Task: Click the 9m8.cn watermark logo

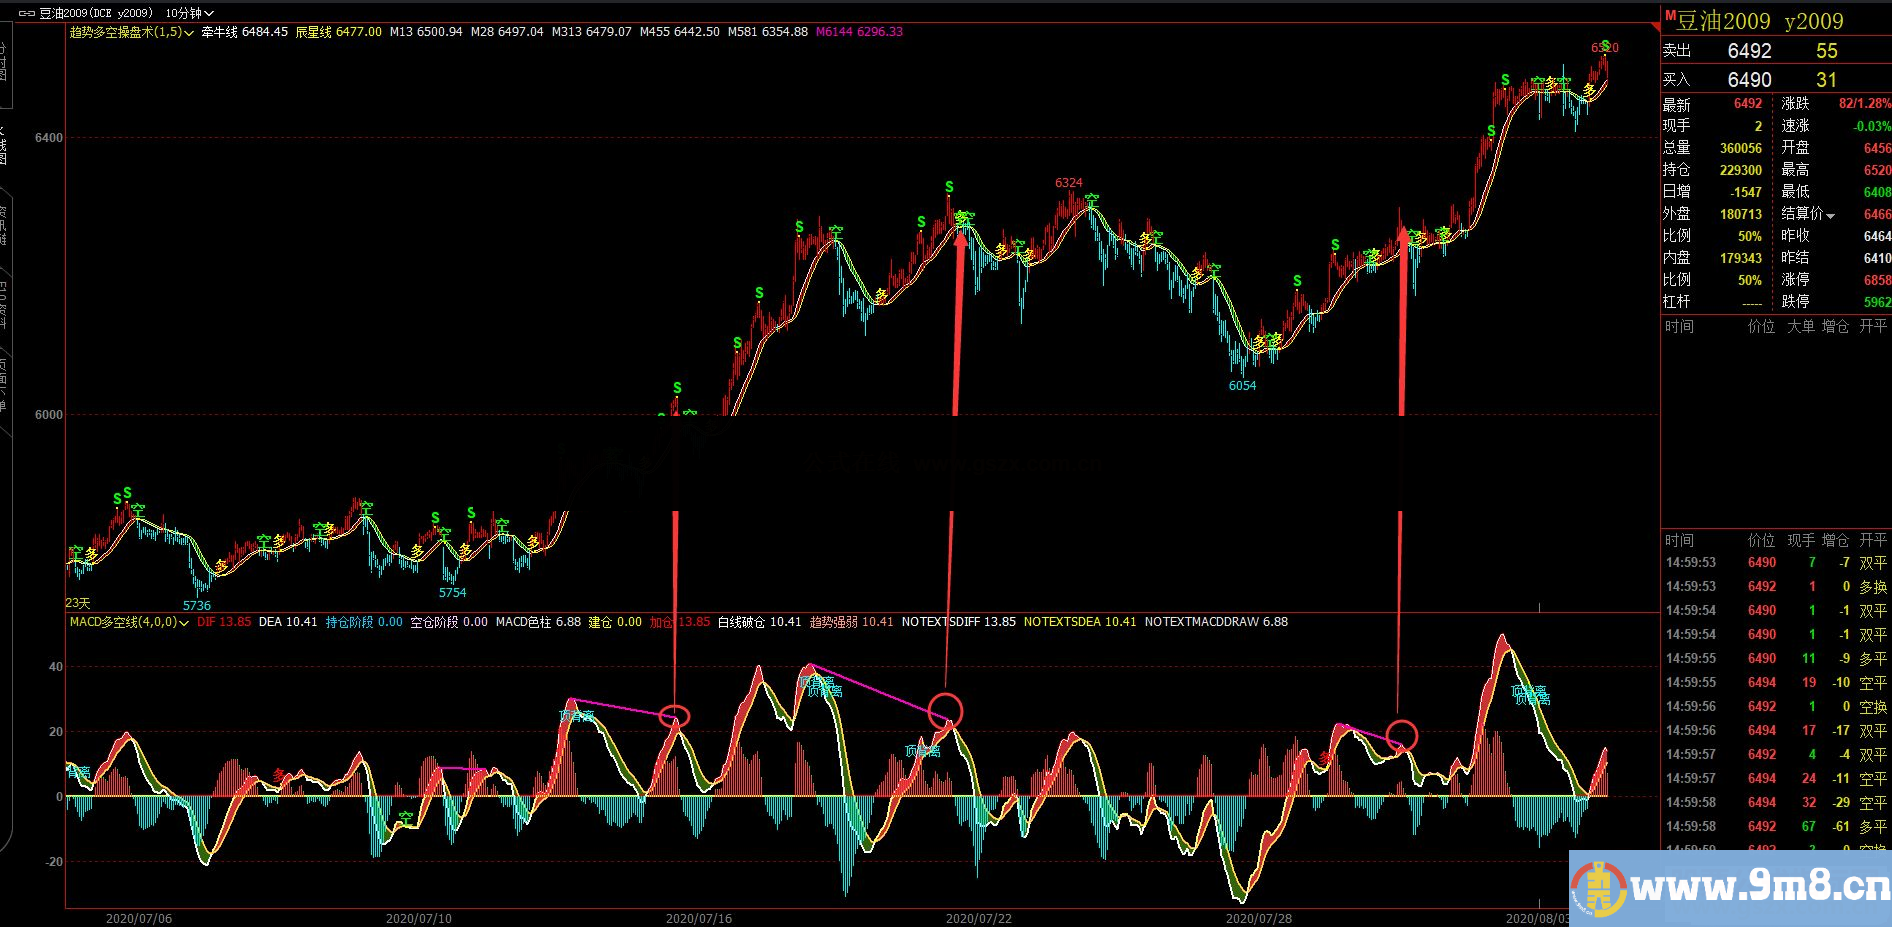Action: point(1730,888)
